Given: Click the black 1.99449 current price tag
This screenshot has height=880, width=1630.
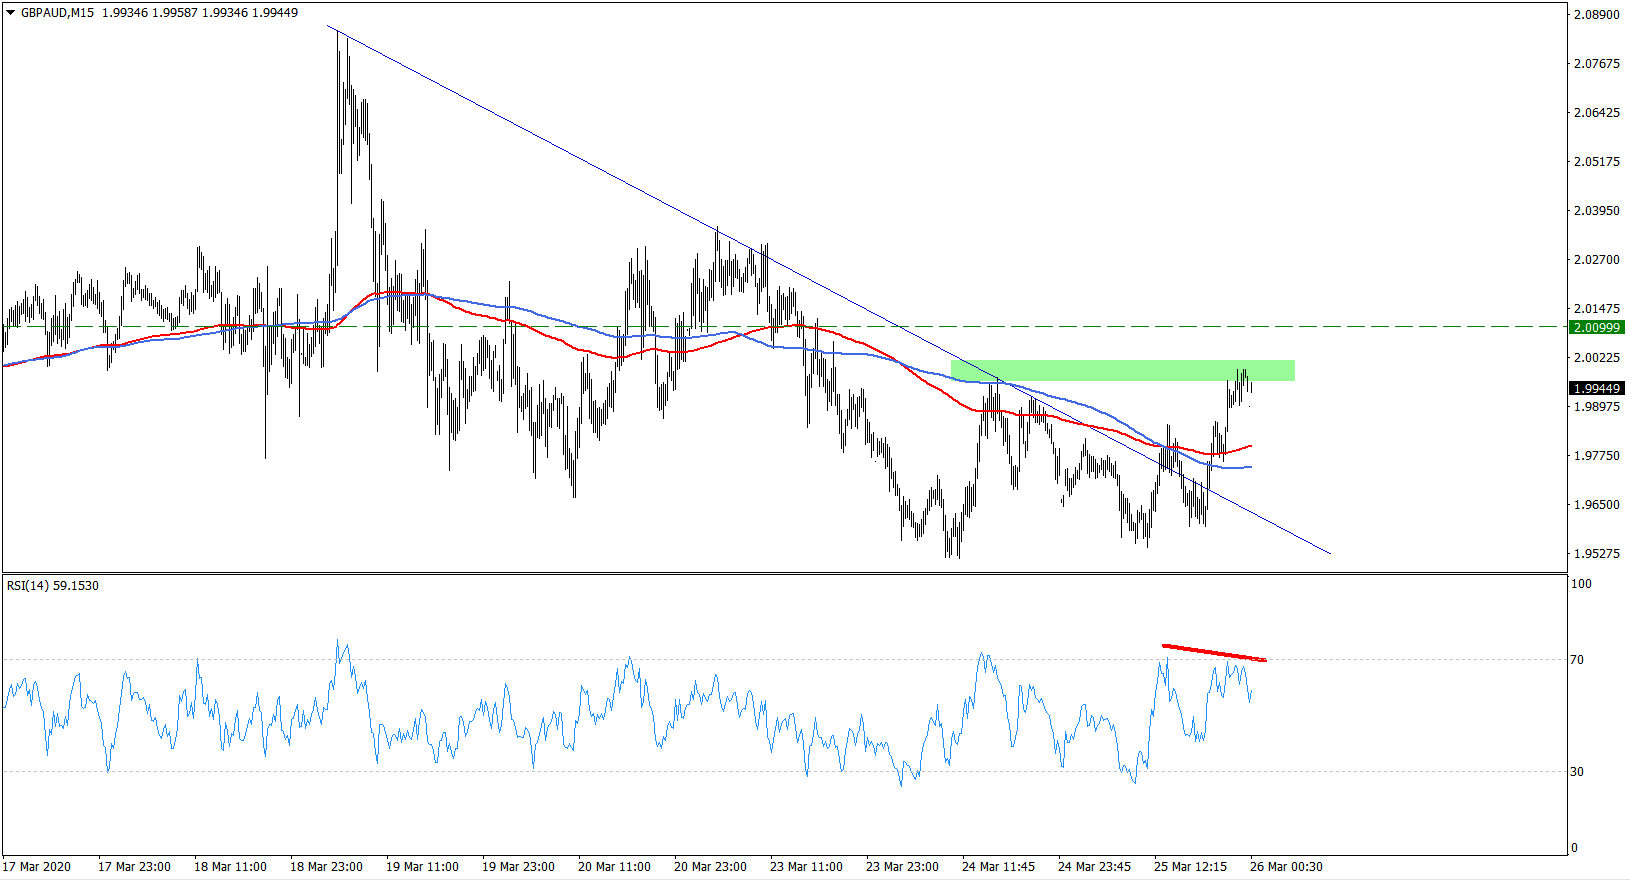Looking at the screenshot, I should (x=1597, y=388).
